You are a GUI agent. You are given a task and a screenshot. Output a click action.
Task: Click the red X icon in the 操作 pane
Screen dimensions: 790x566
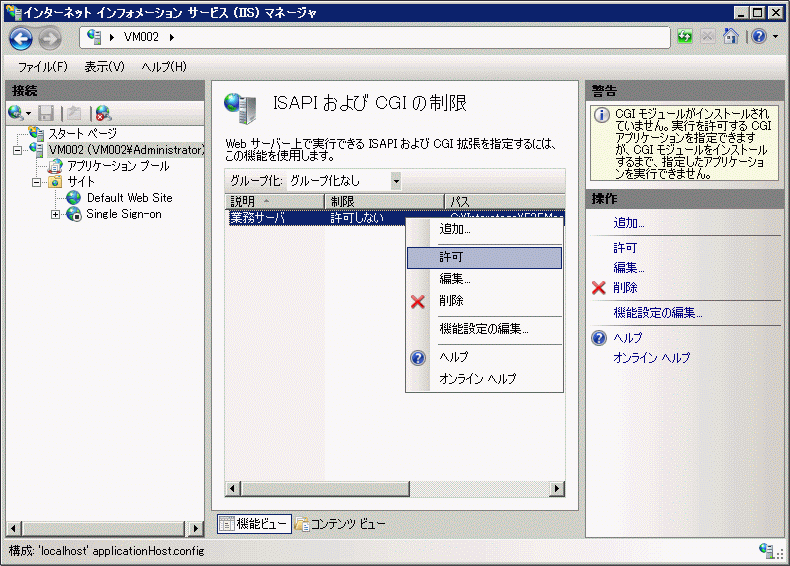(x=599, y=288)
